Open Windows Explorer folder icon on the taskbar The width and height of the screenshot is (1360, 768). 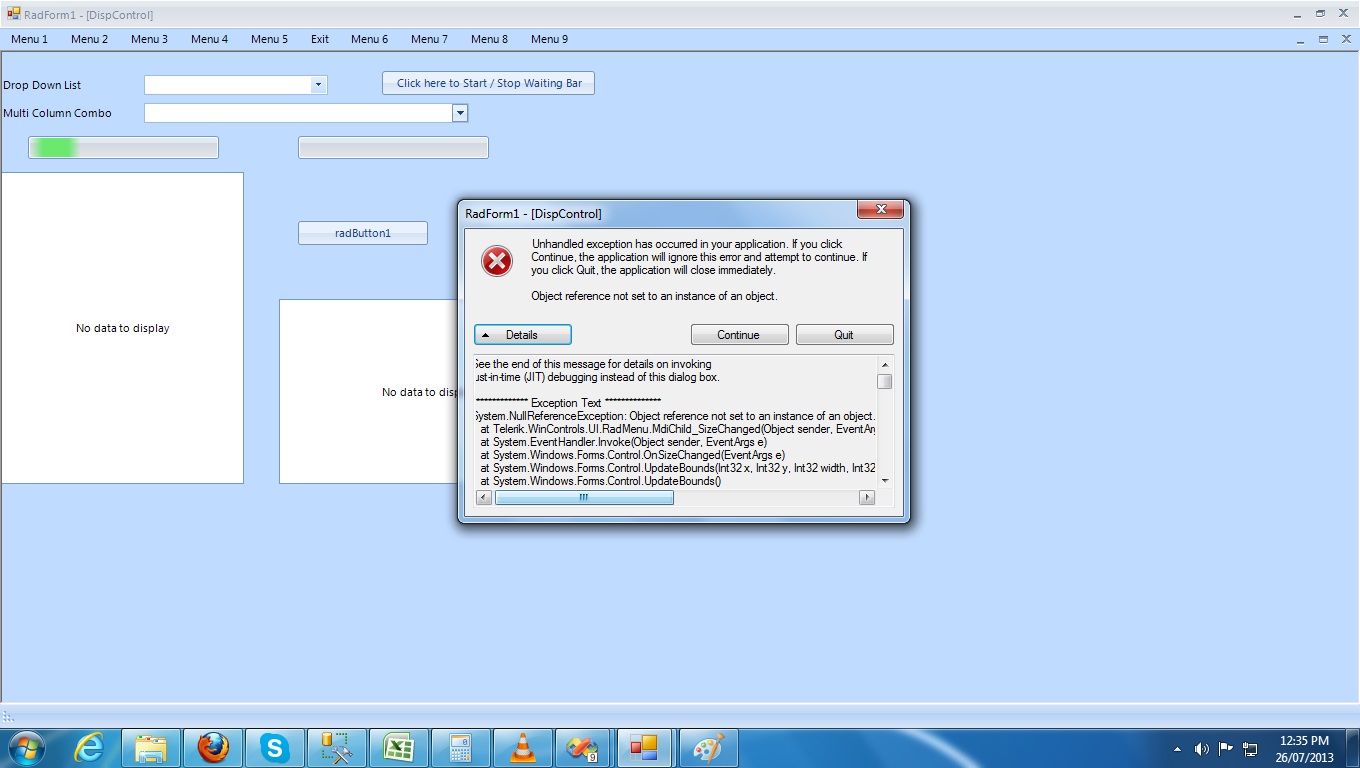click(x=151, y=748)
